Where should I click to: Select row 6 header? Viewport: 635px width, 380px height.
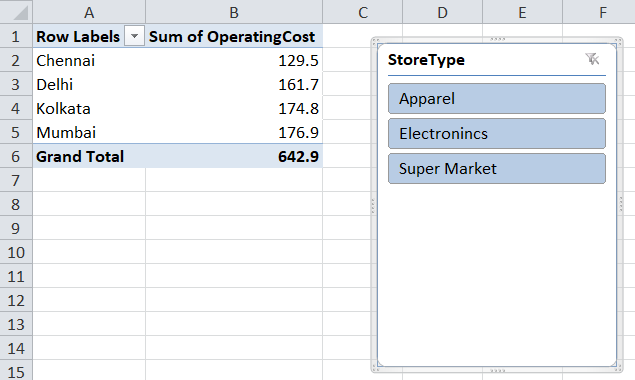16,156
